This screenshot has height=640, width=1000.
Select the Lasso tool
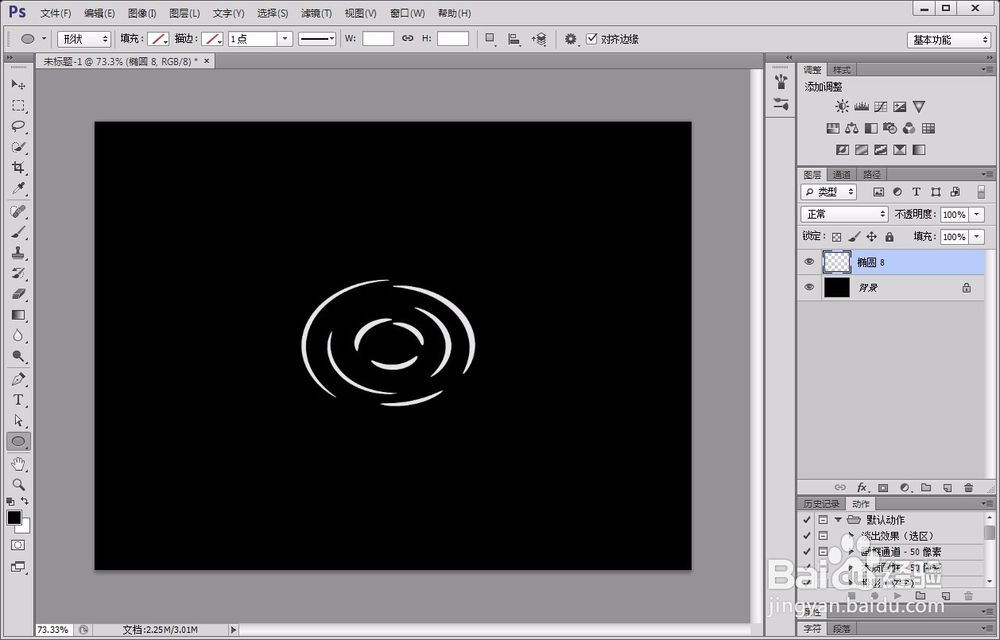click(x=18, y=126)
